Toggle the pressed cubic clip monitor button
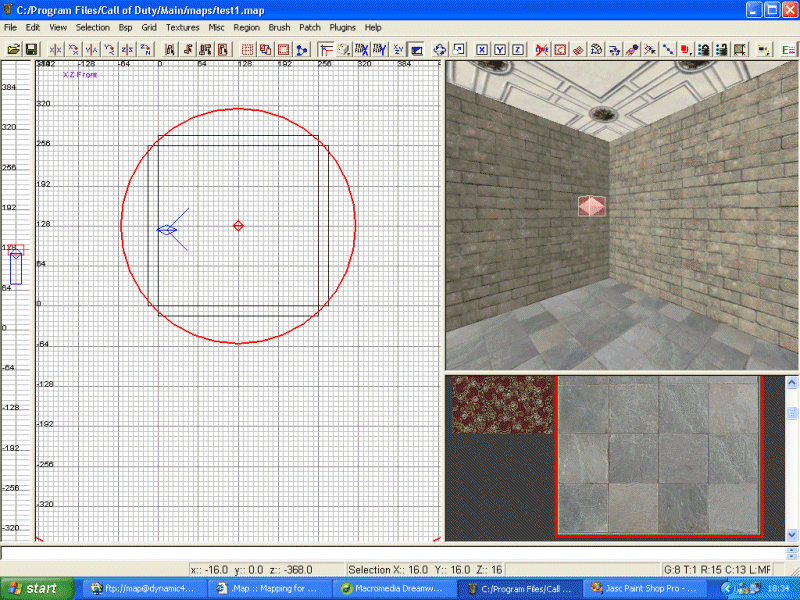 point(417,49)
